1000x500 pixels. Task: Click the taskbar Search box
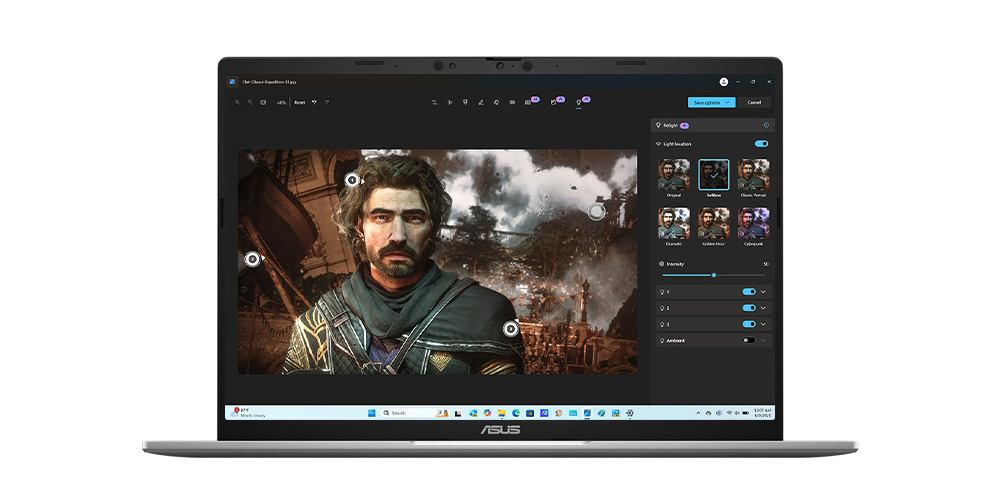(x=415, y=413)
